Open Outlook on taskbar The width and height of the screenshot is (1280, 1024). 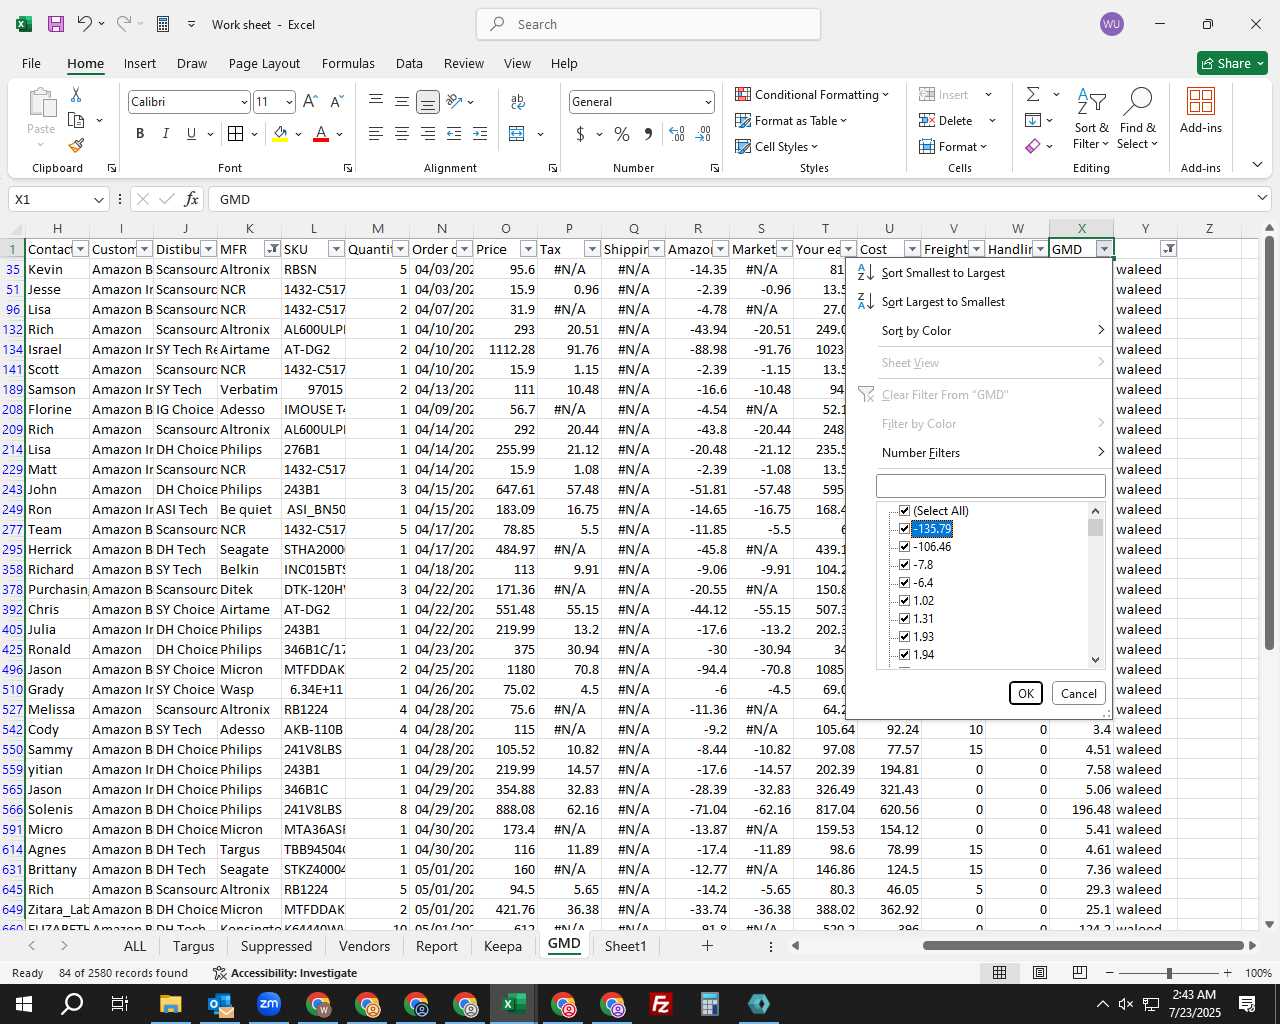click(219, 1004)
